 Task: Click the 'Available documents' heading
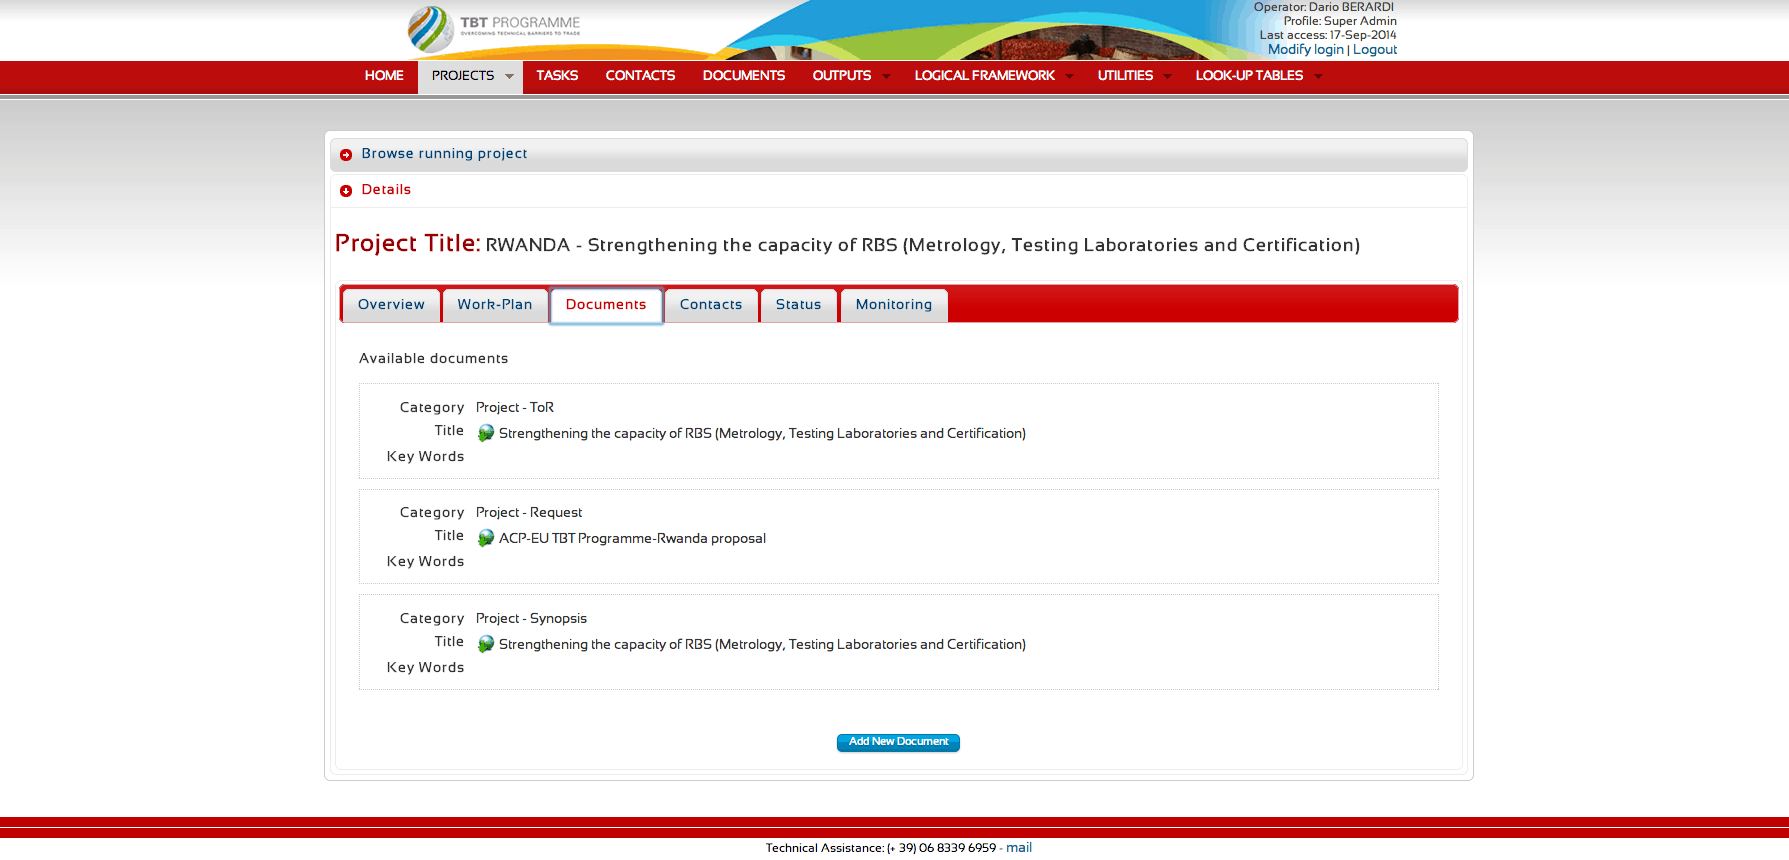(433, 359)
